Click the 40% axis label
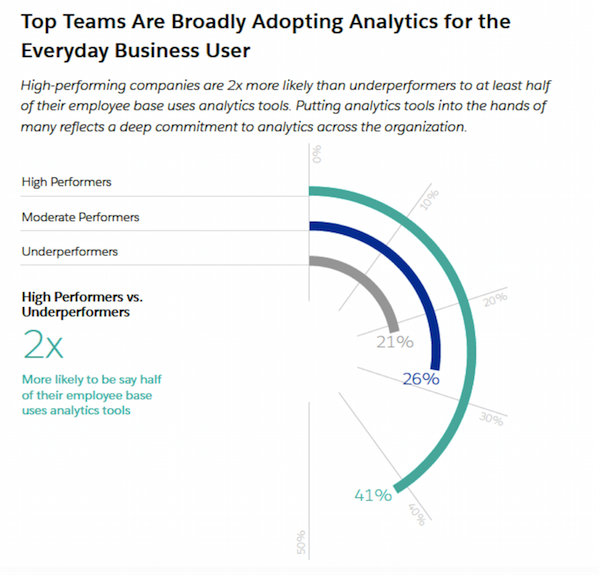The image size is (600, 575). pos(417,513)
